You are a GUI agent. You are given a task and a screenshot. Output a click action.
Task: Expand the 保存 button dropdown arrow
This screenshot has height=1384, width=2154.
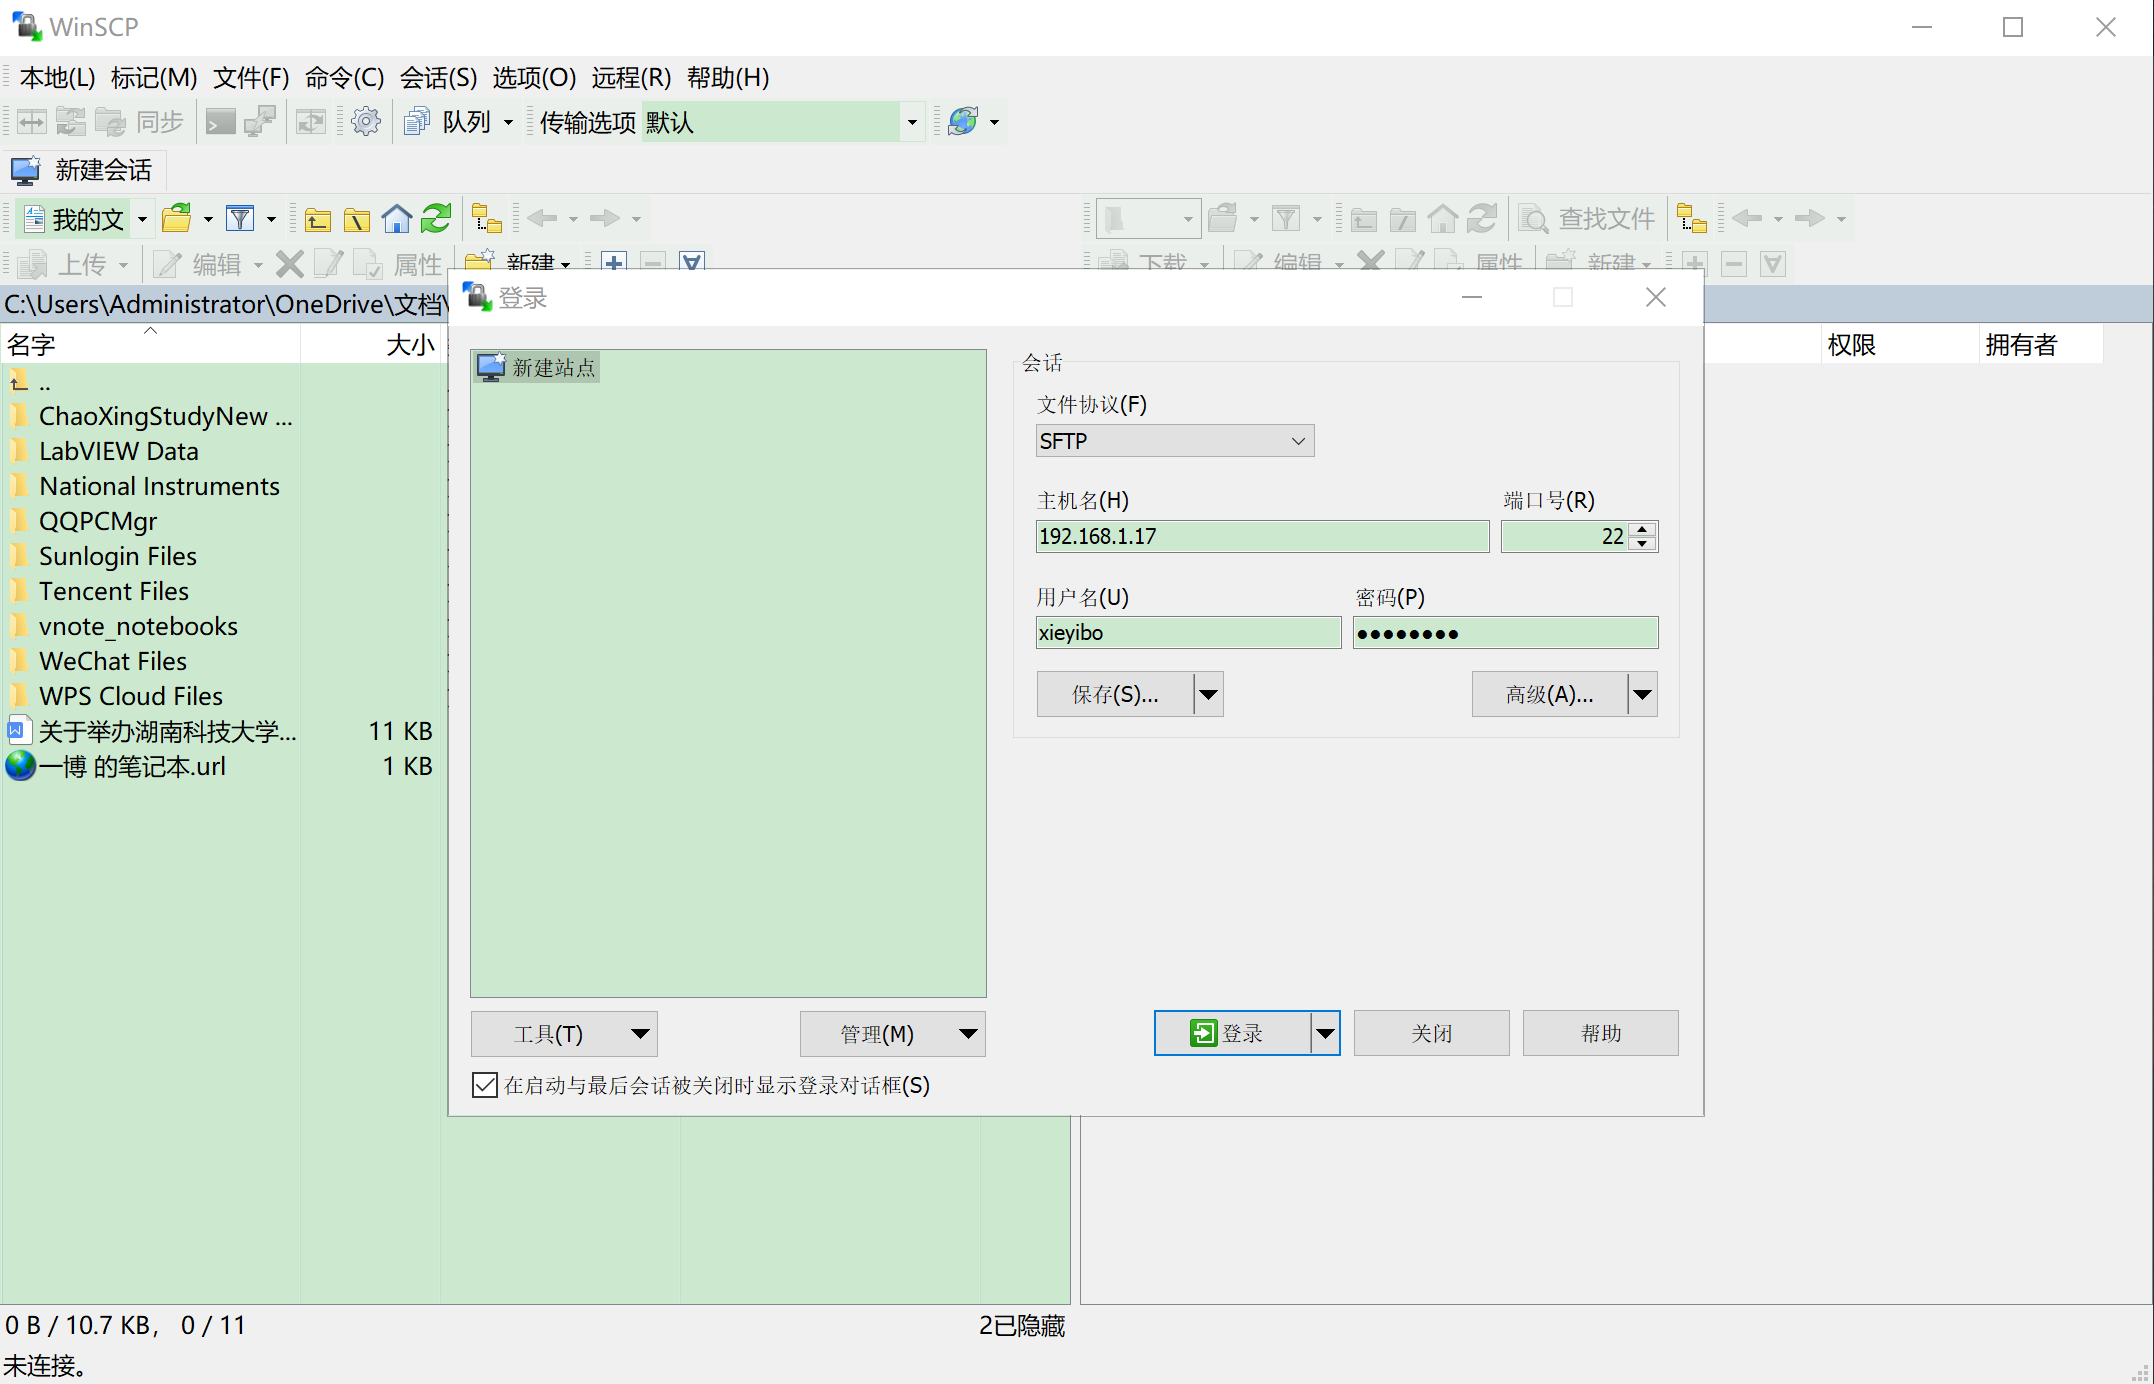pos(1209,694)
